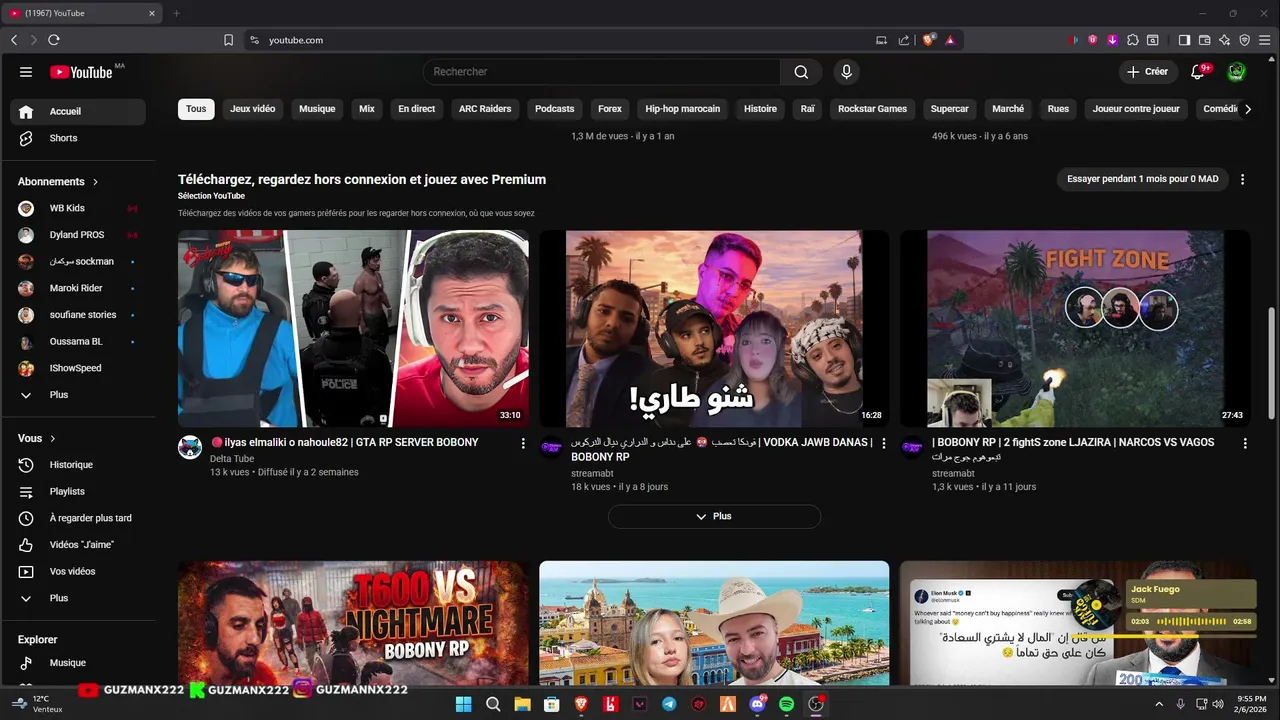Reload the page
This screenshot has width=1280, height=720.
[x=54, y=40]
